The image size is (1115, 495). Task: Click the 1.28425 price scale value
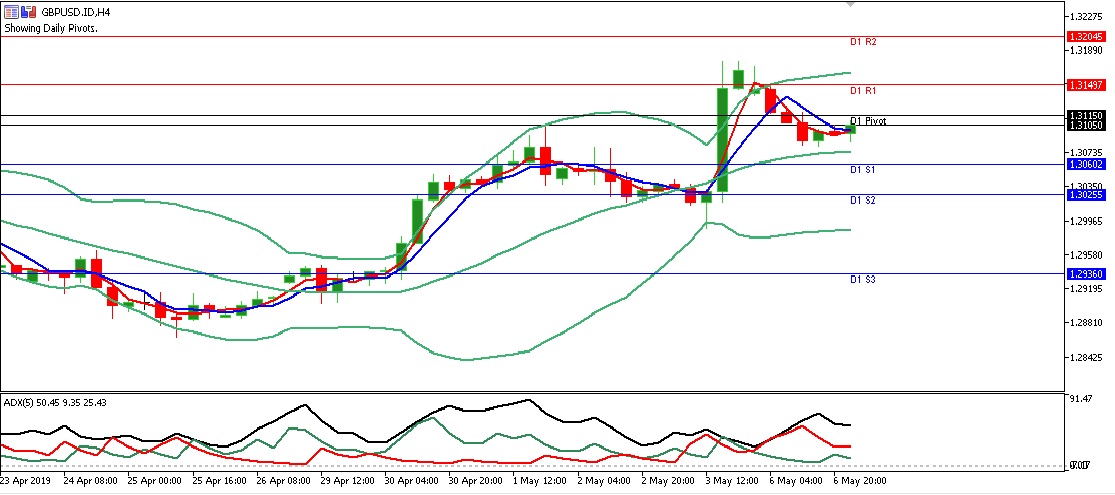click(1086, 358)
